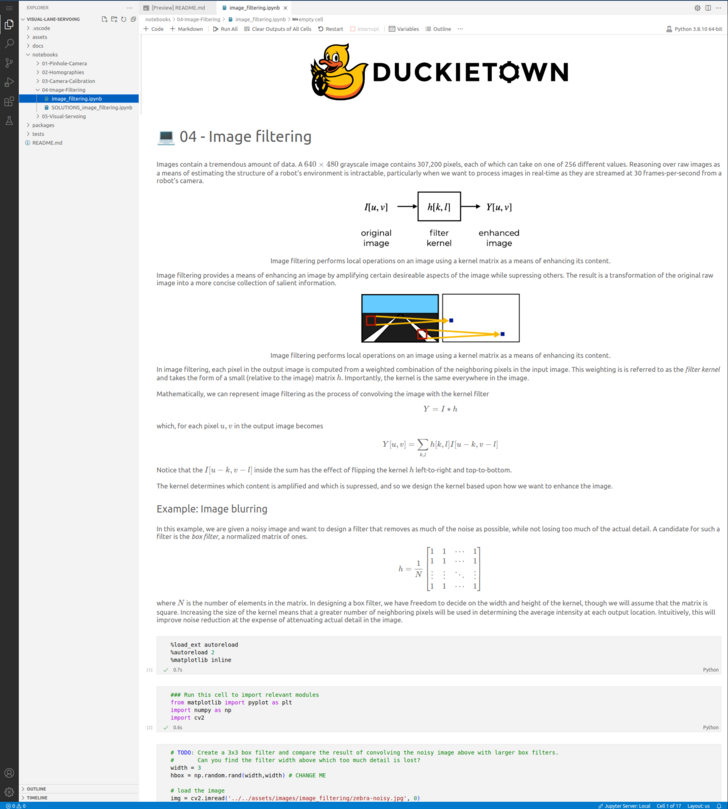Viewport: 728px width, 809px height.
Task: Close the image_filtering.ipynb tab
Action: [x=285, y=8]
